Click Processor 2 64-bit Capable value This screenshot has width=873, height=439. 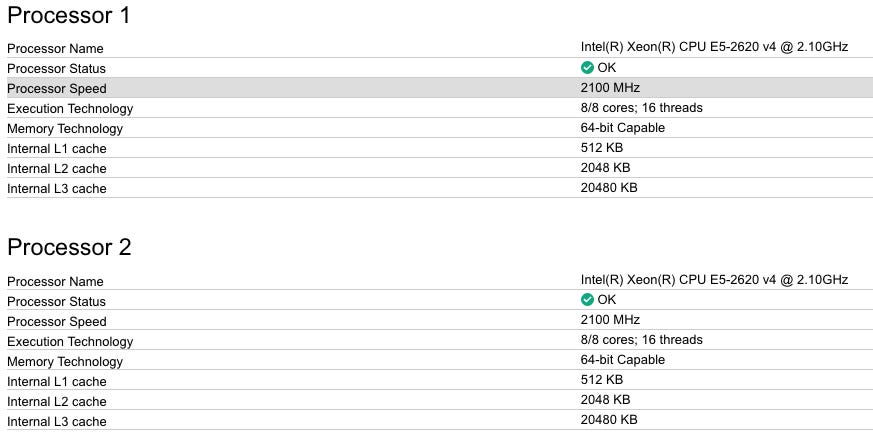622,360
